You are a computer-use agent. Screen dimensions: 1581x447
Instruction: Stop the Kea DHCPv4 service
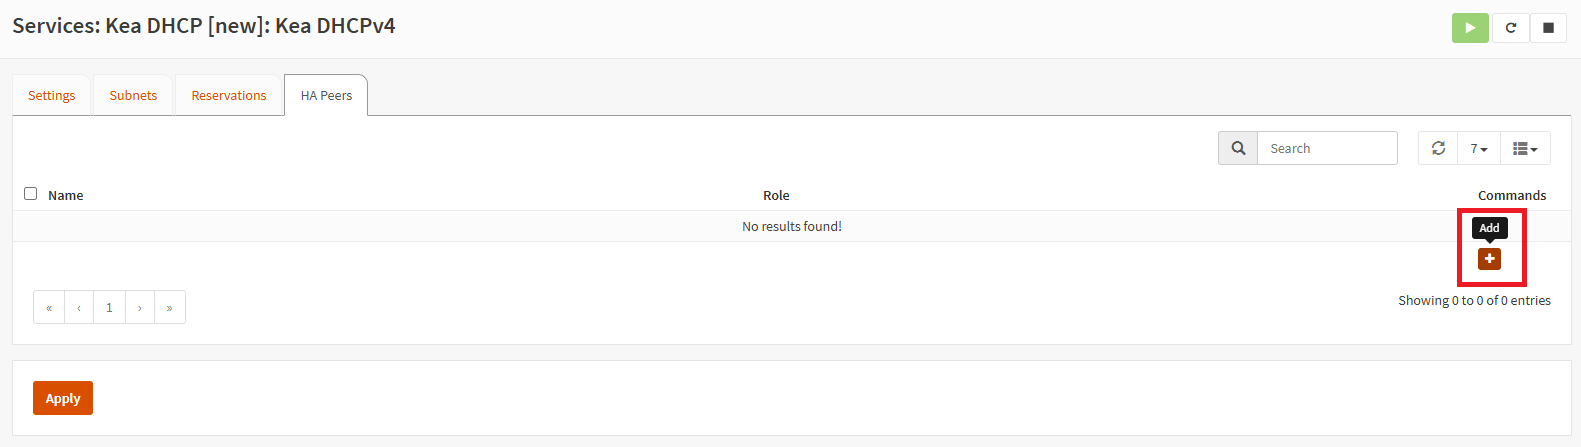1548,28
